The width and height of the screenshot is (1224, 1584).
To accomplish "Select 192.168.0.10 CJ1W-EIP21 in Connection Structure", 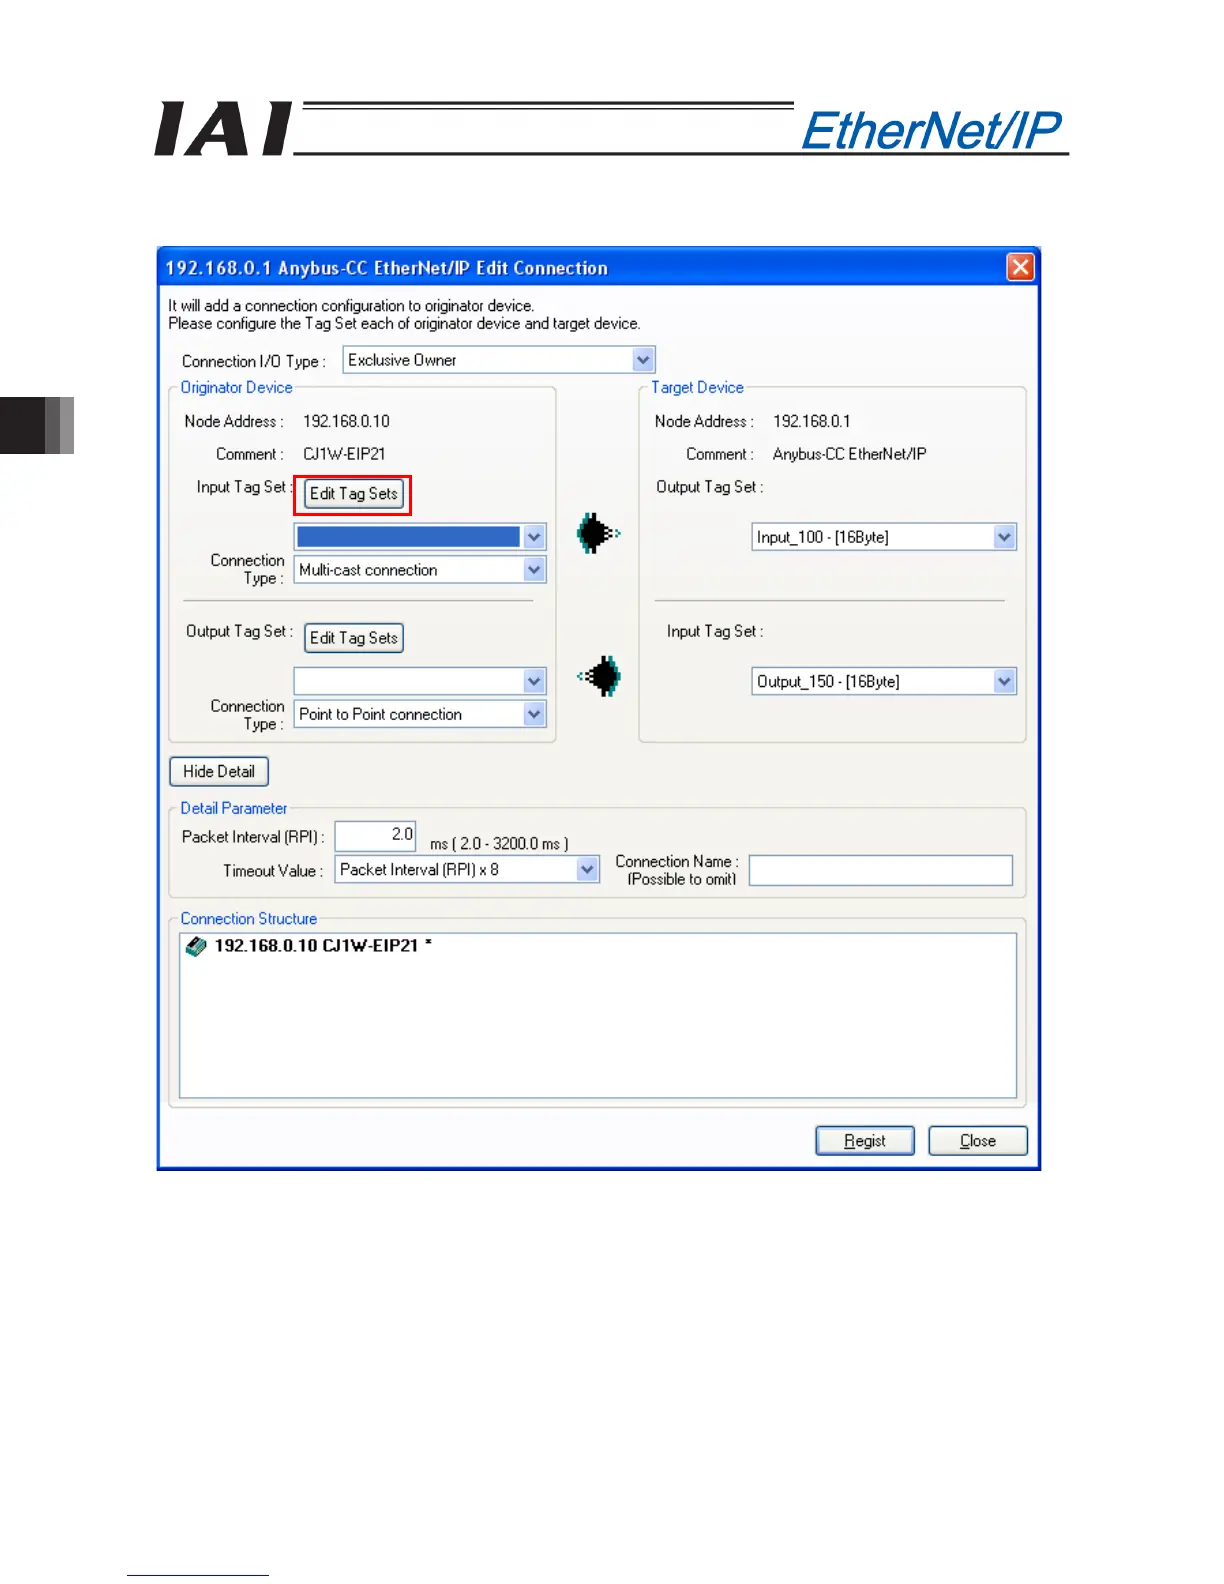I will pos(323,946).
